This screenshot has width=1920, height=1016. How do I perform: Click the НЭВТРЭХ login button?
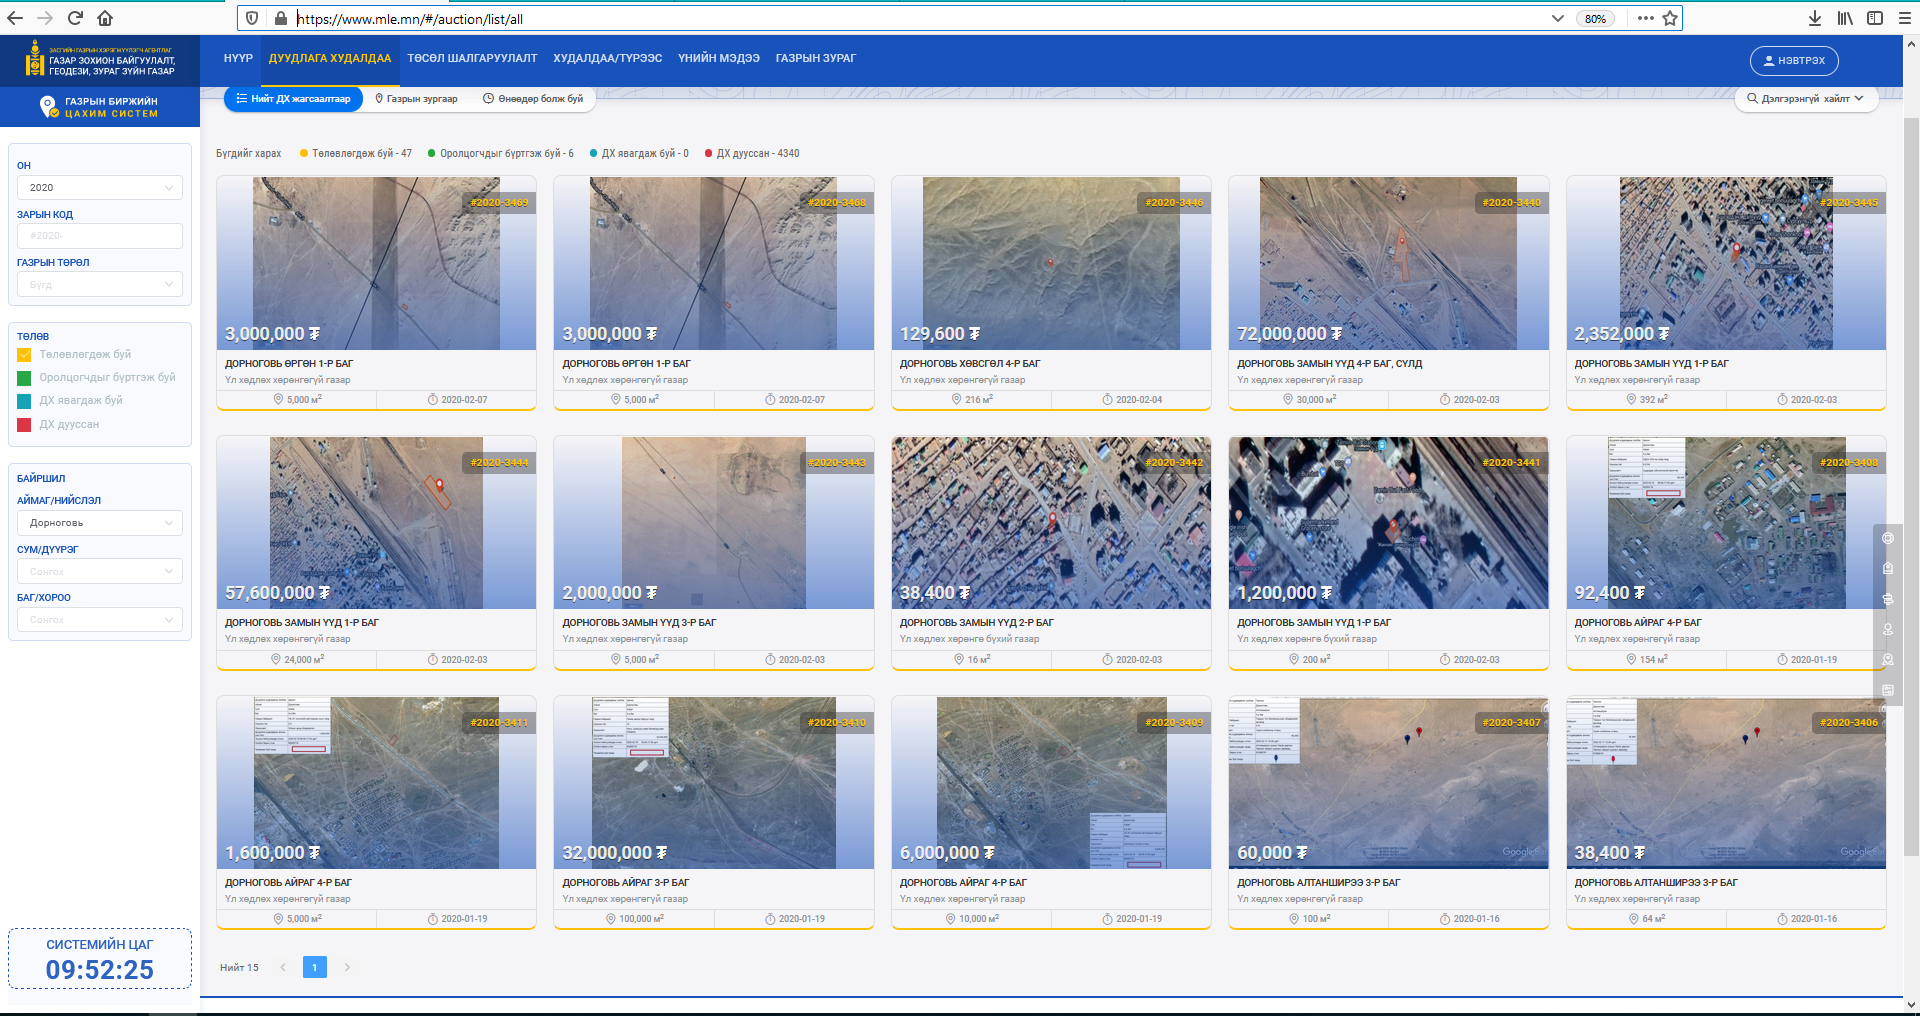pos(1793,61)
